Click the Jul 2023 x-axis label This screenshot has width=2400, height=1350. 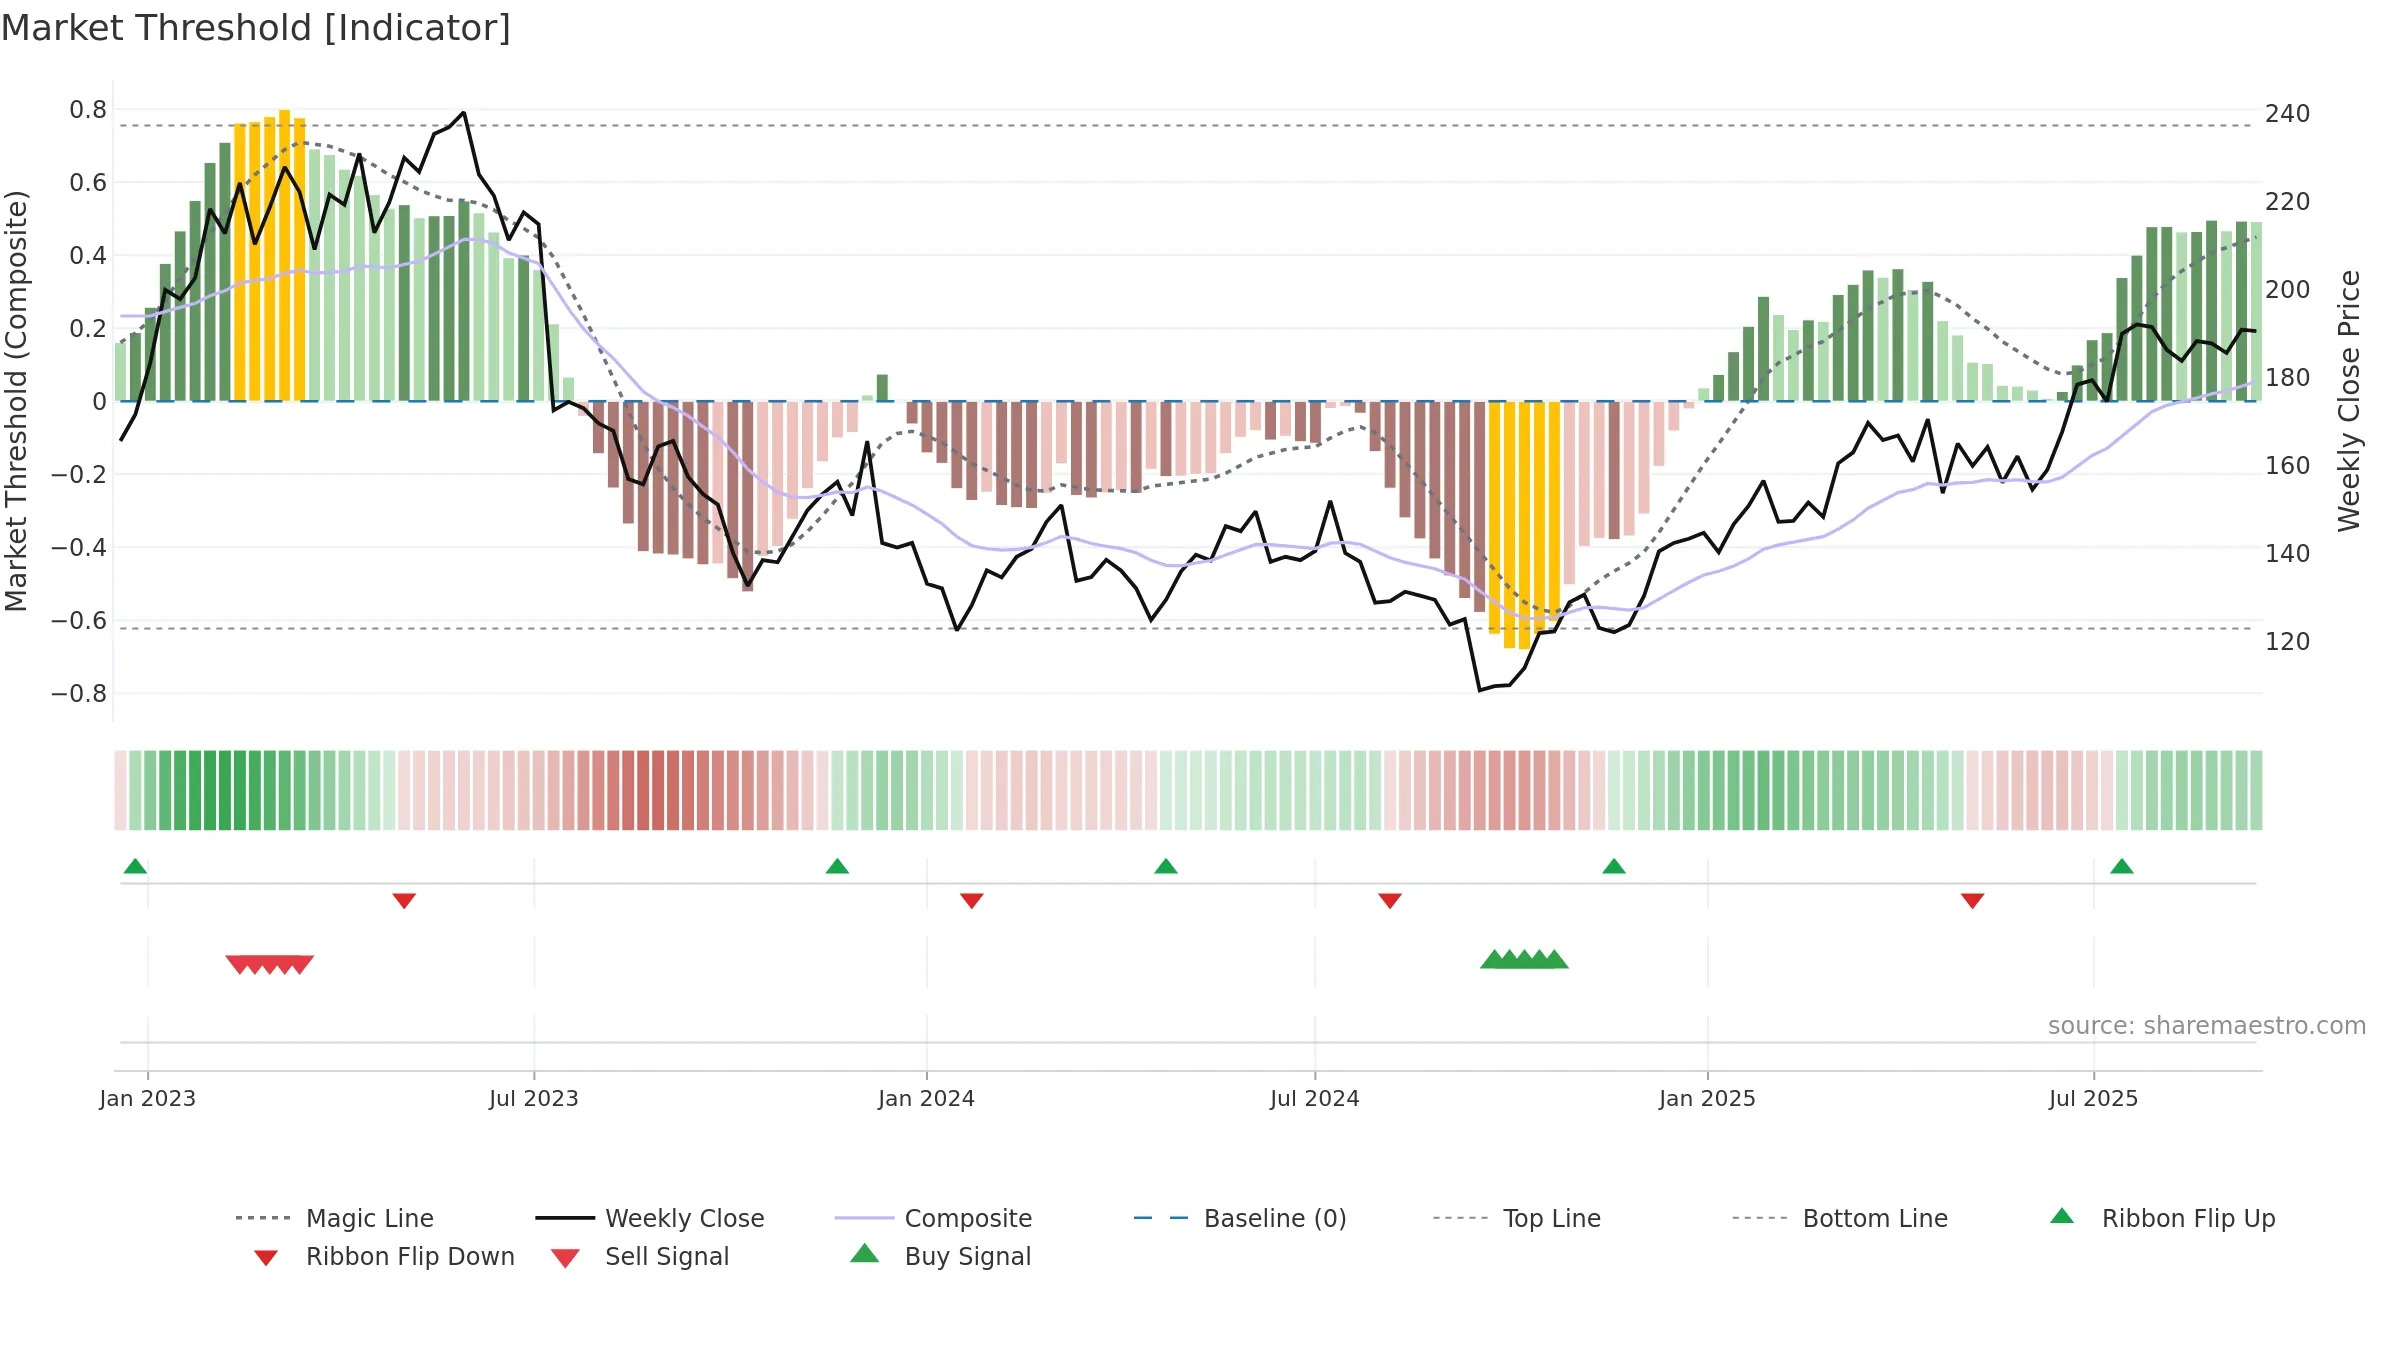pyautogui.click(x=534, y=1098)
